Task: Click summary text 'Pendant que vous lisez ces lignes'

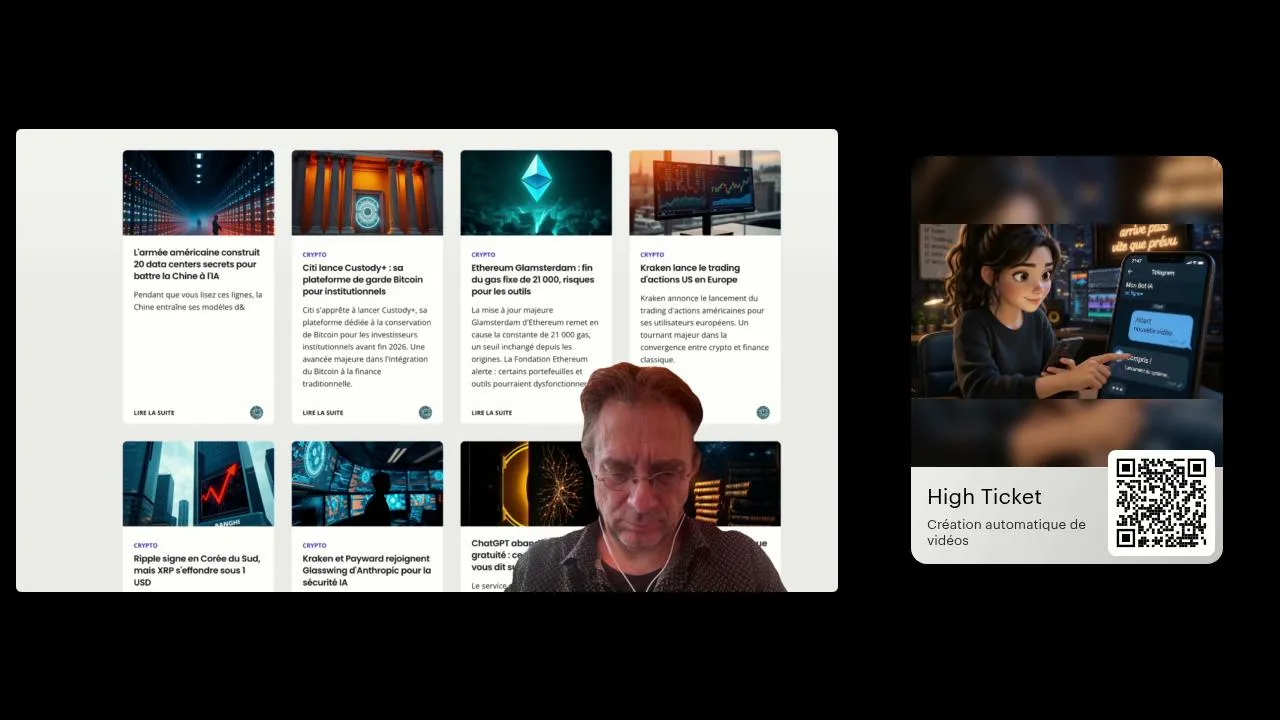Action: point(198,301)
